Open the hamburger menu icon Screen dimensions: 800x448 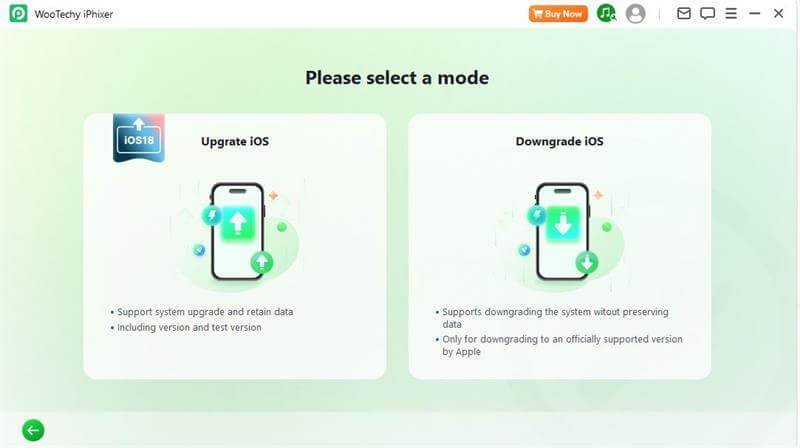click(731, 13)
